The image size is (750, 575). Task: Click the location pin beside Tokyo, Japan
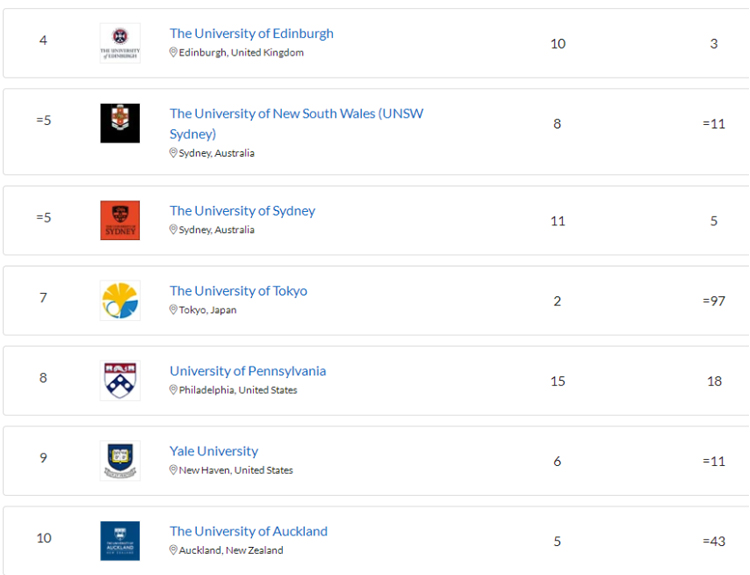pyautogui.click(x=173, y=310)
